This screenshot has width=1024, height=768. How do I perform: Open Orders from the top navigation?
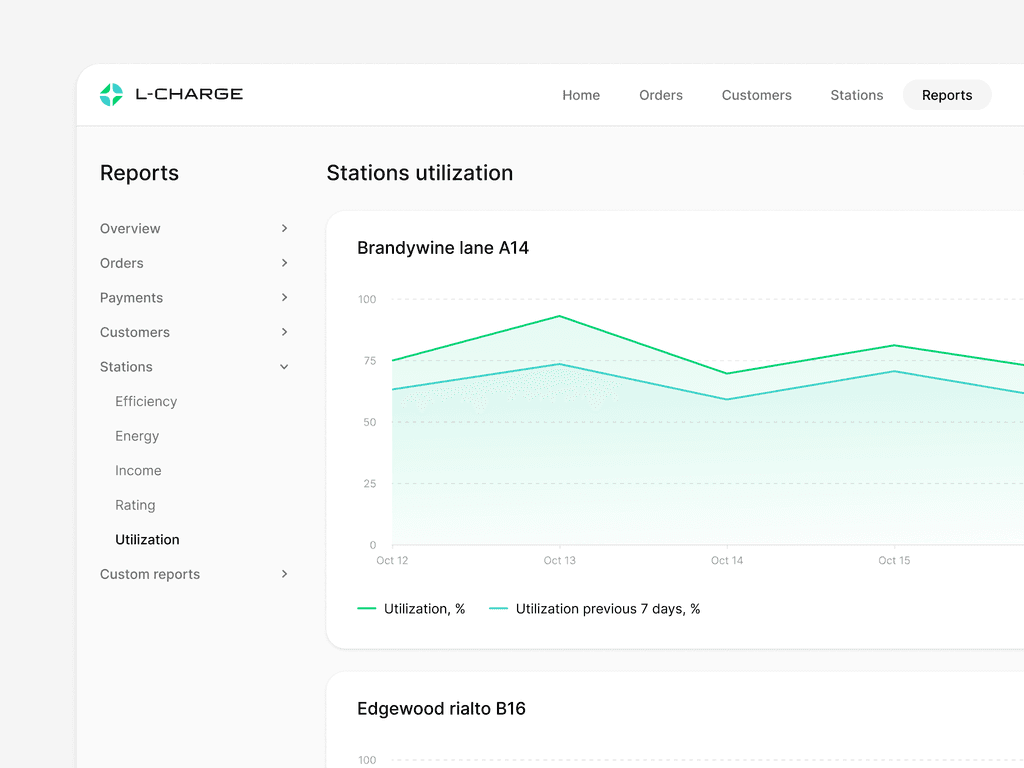click(660, 94)
